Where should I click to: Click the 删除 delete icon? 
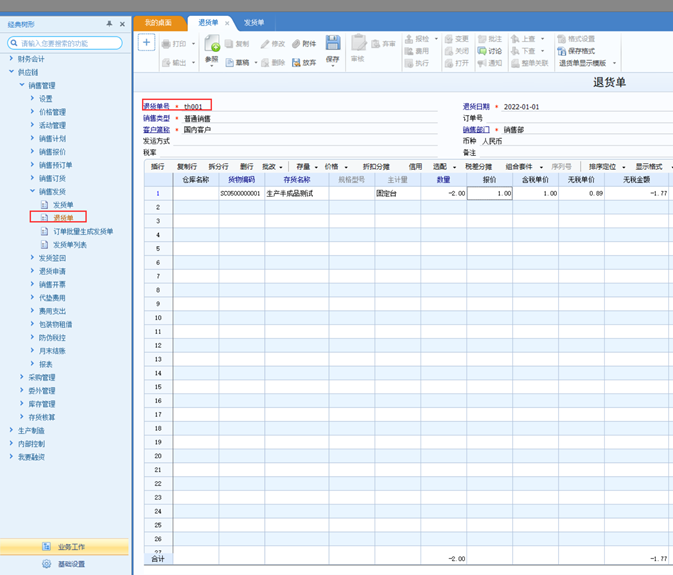(x=265, y=63)
